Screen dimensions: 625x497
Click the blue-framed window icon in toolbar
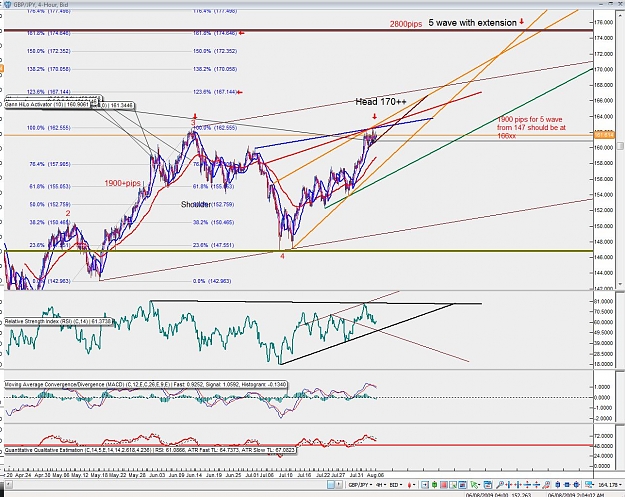[x=462, y=485]
